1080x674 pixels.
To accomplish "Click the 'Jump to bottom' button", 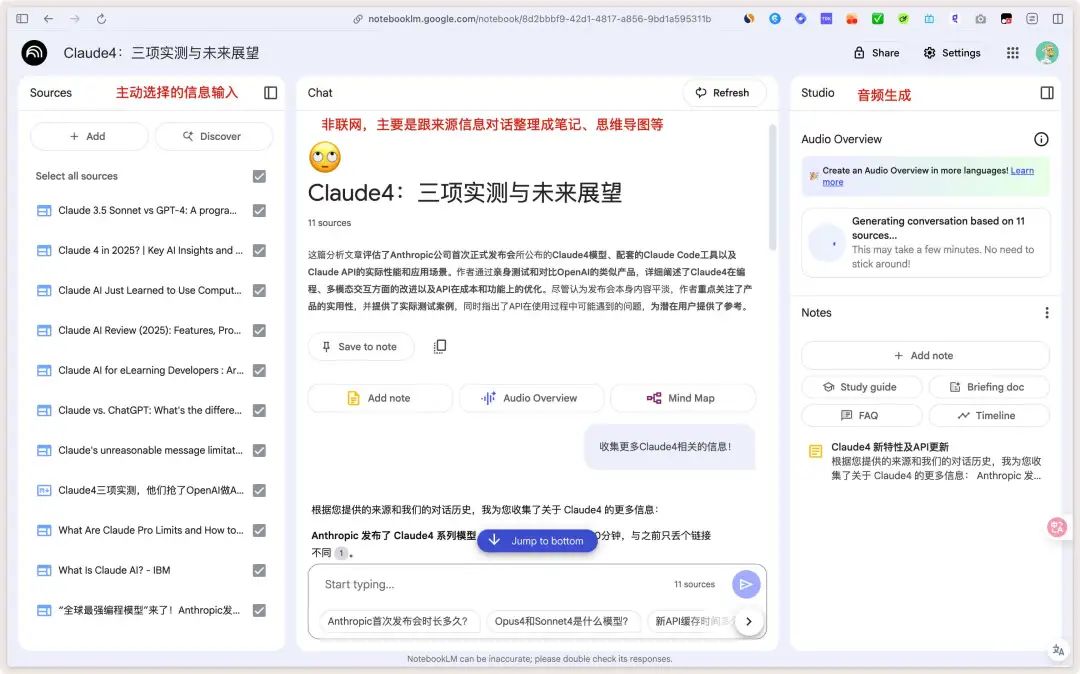I will click(x=537, y=540).
